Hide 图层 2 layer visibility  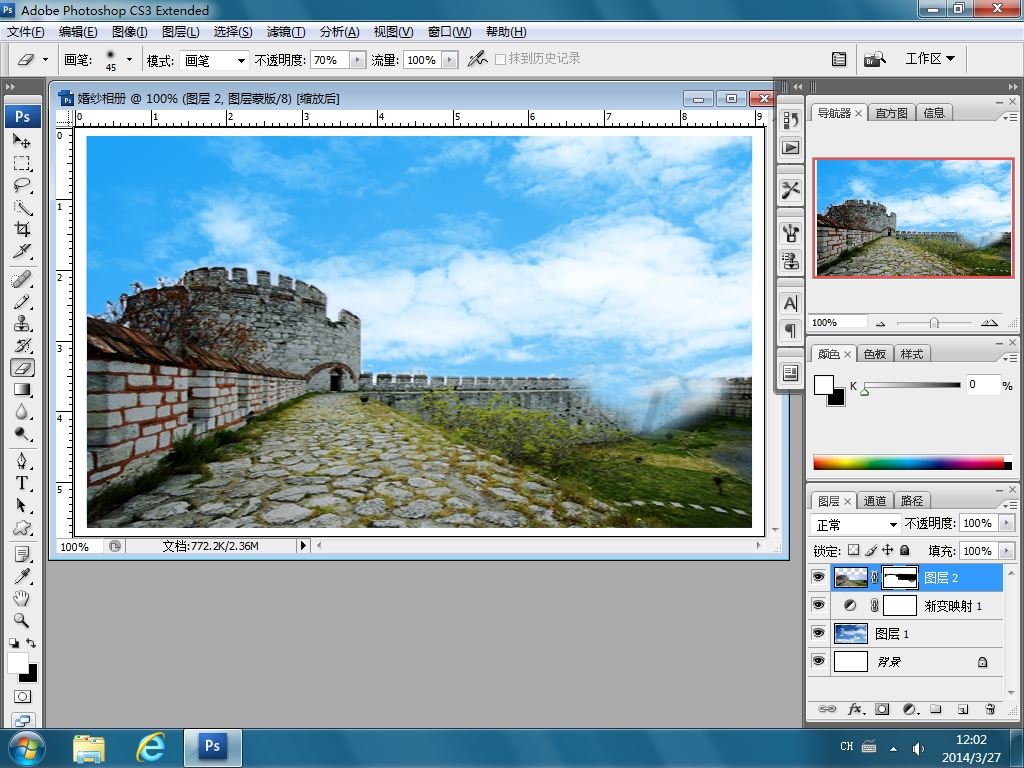click(818, 577)
